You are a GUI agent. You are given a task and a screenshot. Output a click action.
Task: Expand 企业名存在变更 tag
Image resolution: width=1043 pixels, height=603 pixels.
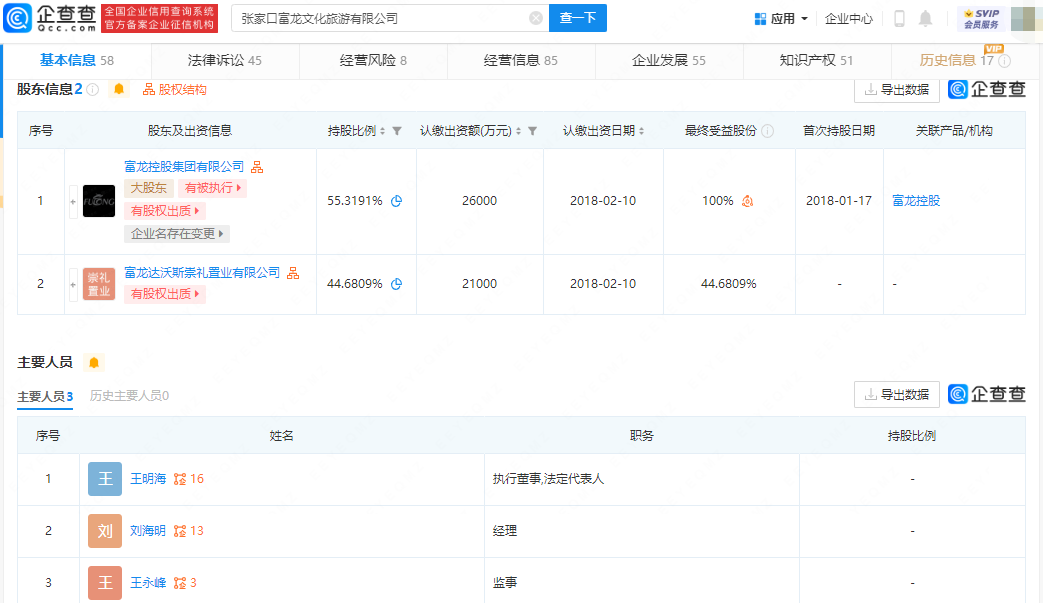[177, 233]
